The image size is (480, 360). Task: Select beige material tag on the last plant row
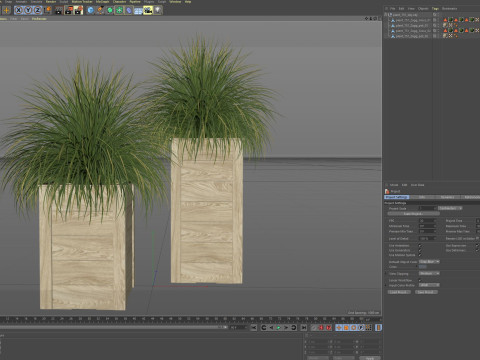[445, 36]
